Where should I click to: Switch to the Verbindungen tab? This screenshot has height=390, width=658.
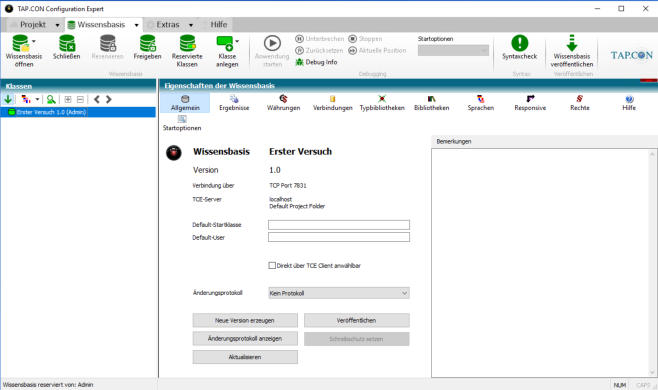[x=333, y=103]
